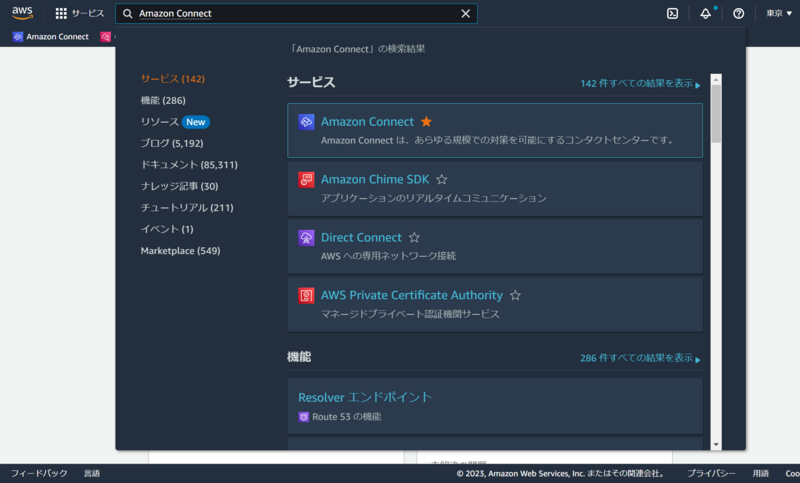Click inside the Amazon Connect search field
This screenshot has width=800, height=483.
tap(296, 14)
